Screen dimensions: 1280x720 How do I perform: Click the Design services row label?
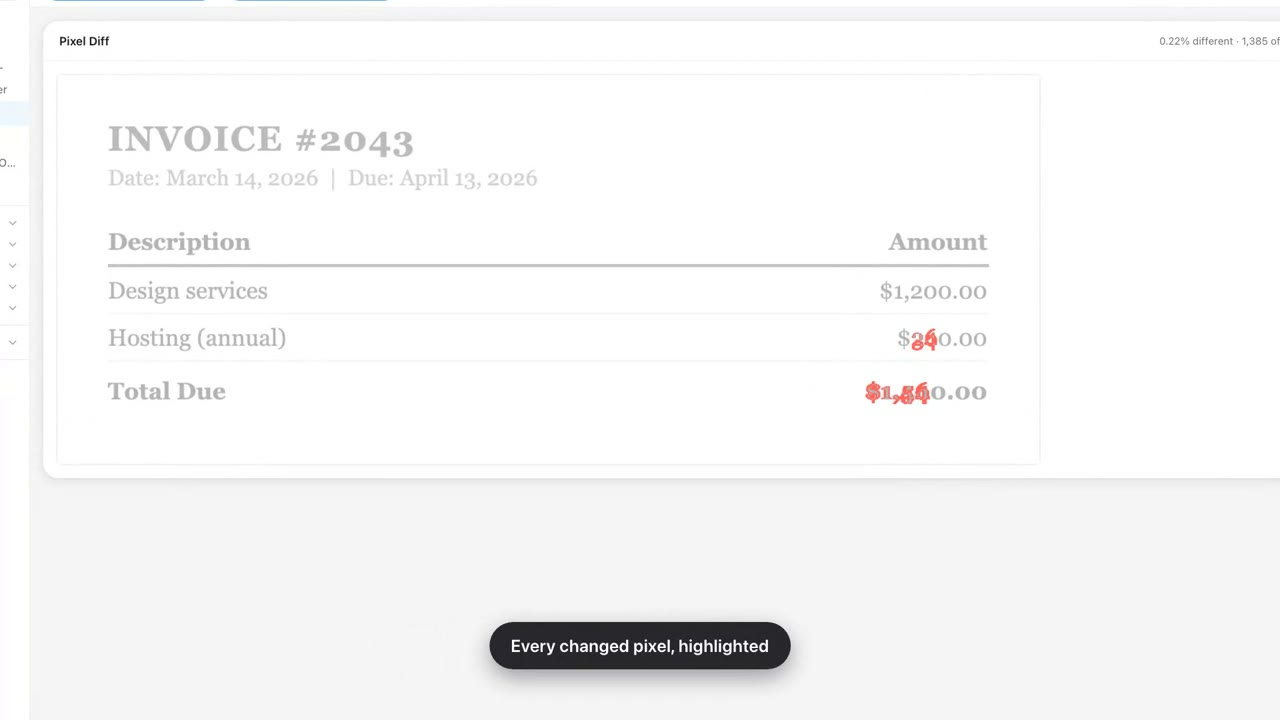click(188, 291)
